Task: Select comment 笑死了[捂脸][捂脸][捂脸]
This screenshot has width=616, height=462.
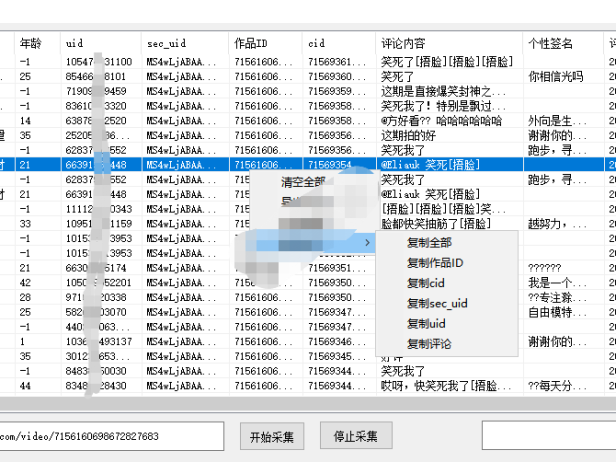Action: [x=447, y=62]
